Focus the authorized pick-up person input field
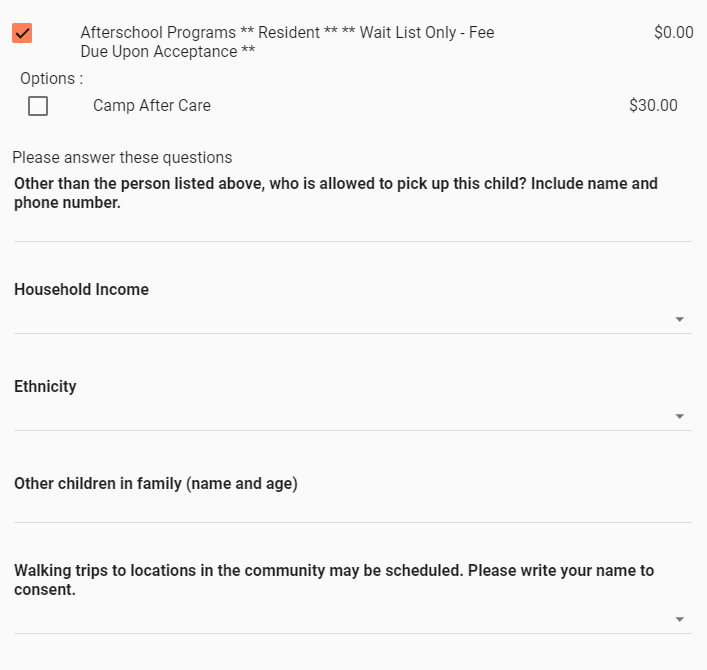Screen dimensions: 707x670 [x=352, y=228]
